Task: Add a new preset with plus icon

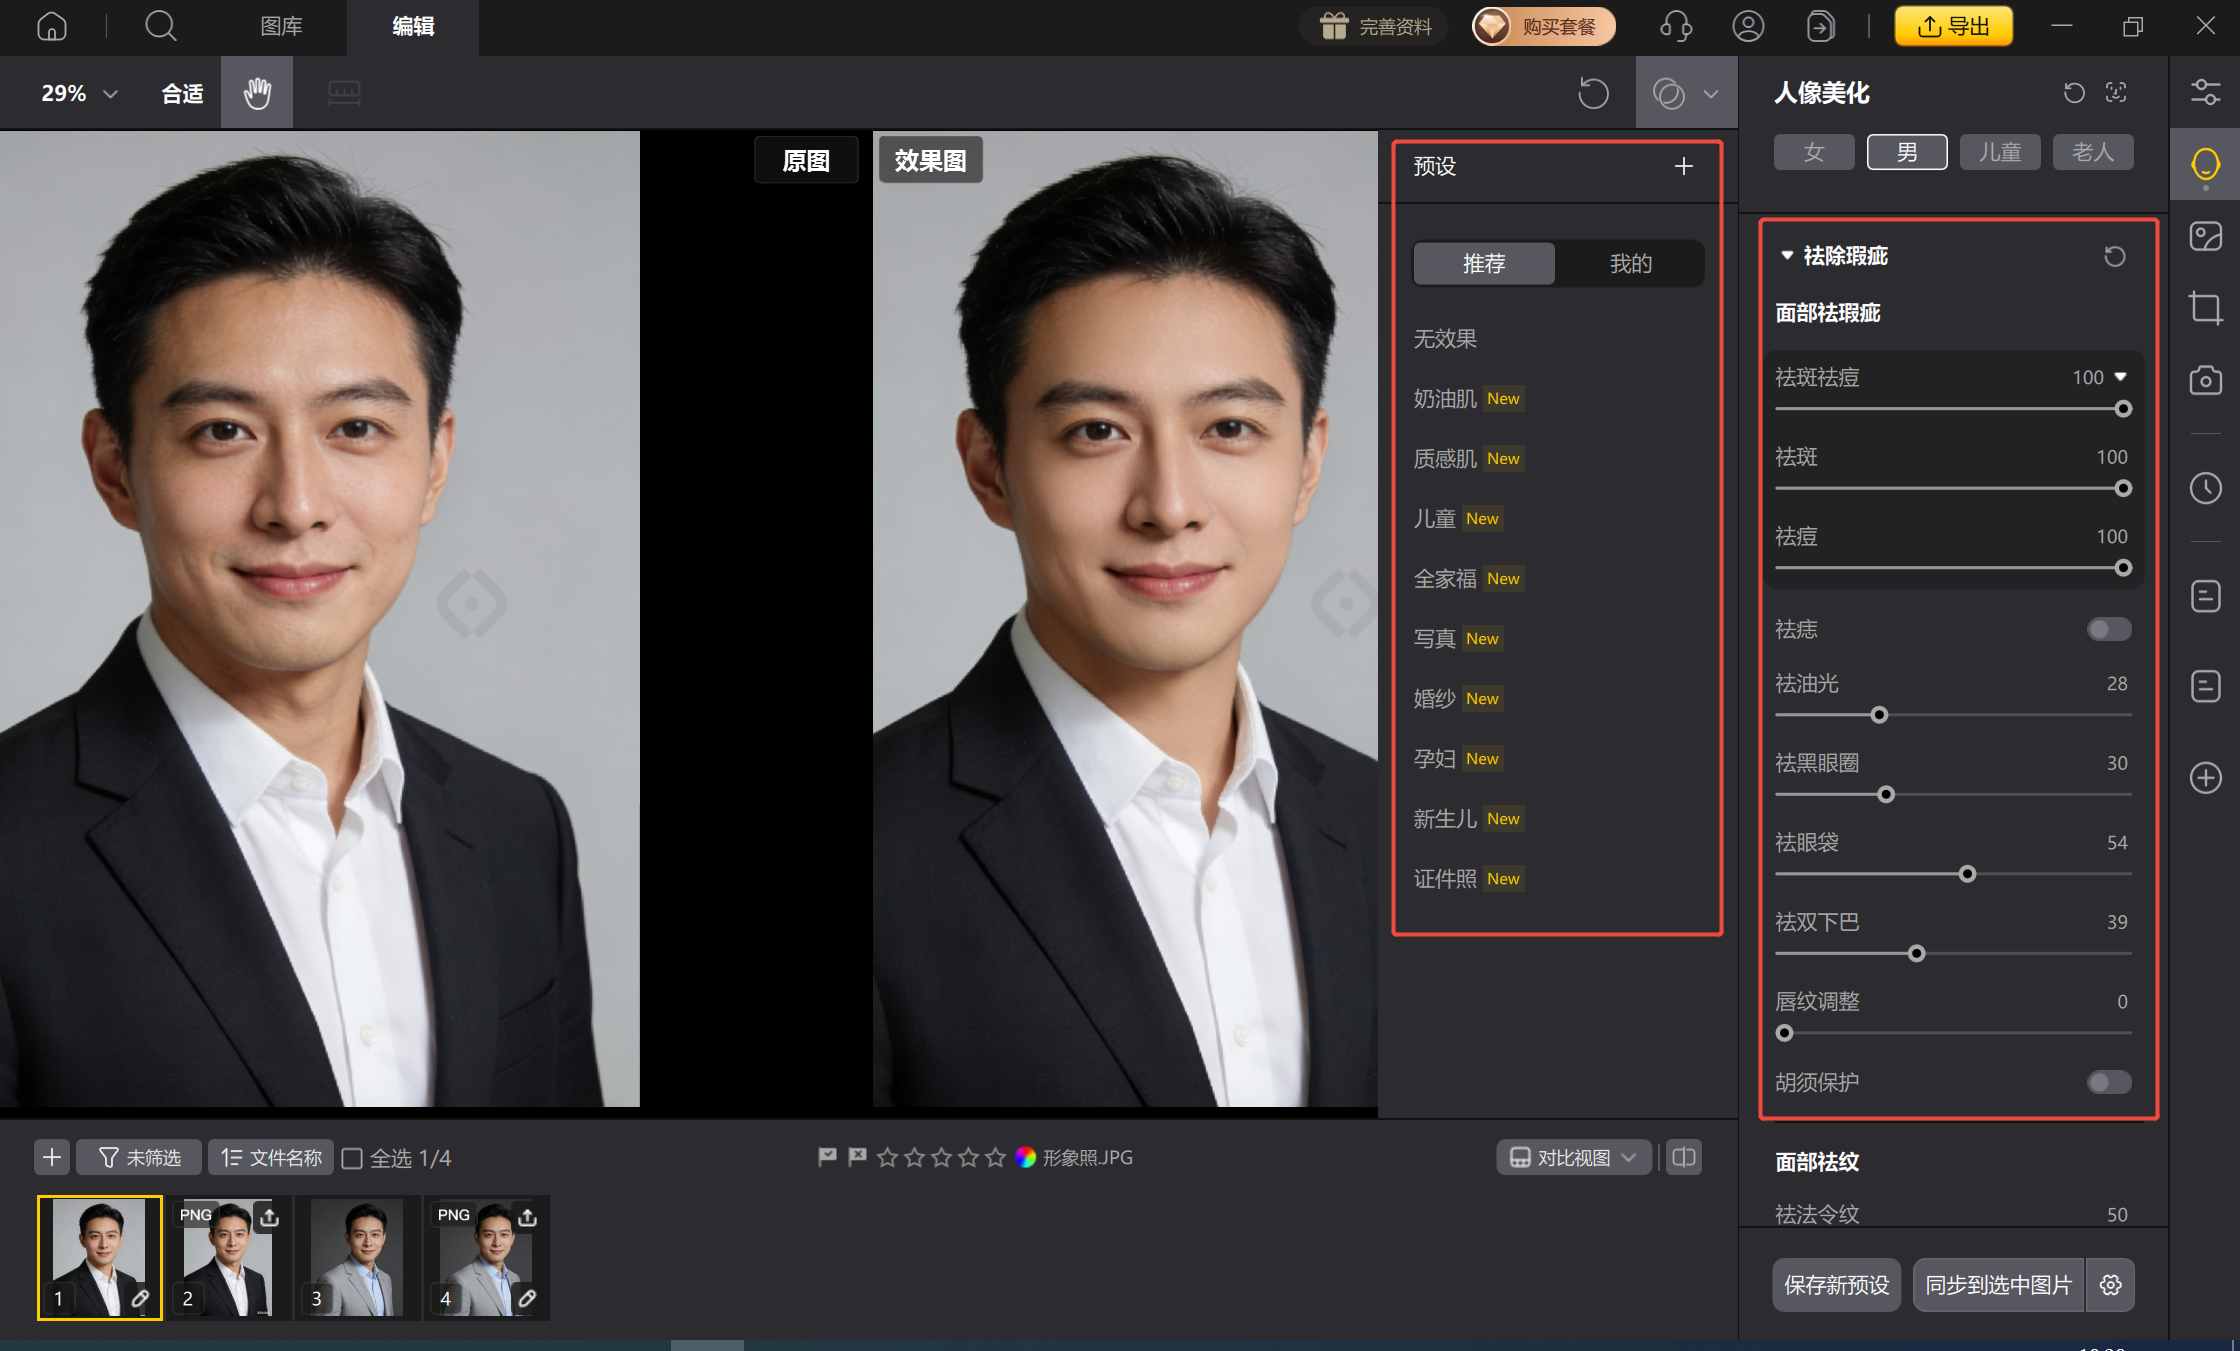Action: tap(1684, 166)
